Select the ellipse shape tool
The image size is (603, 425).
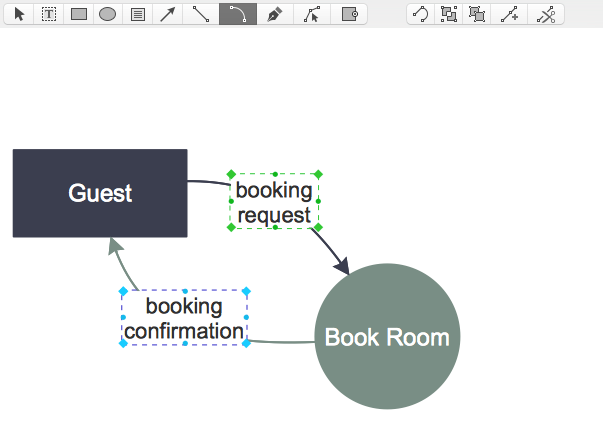coord(108,14)
